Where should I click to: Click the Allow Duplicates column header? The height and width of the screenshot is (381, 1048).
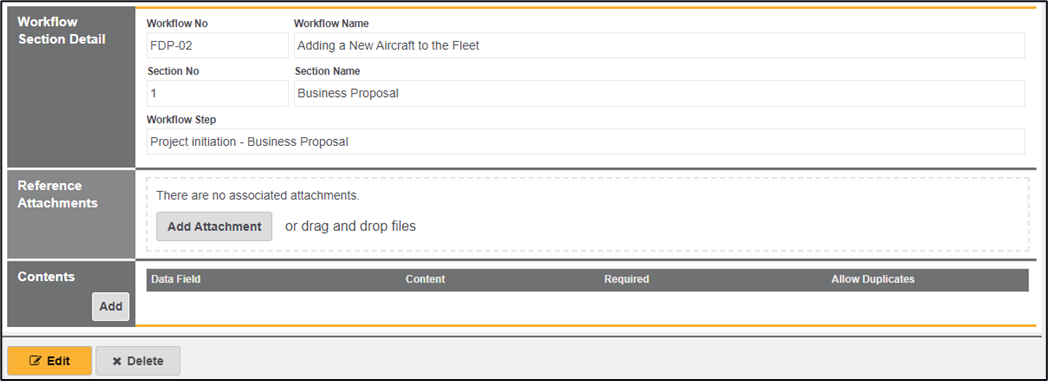point(873,279)
